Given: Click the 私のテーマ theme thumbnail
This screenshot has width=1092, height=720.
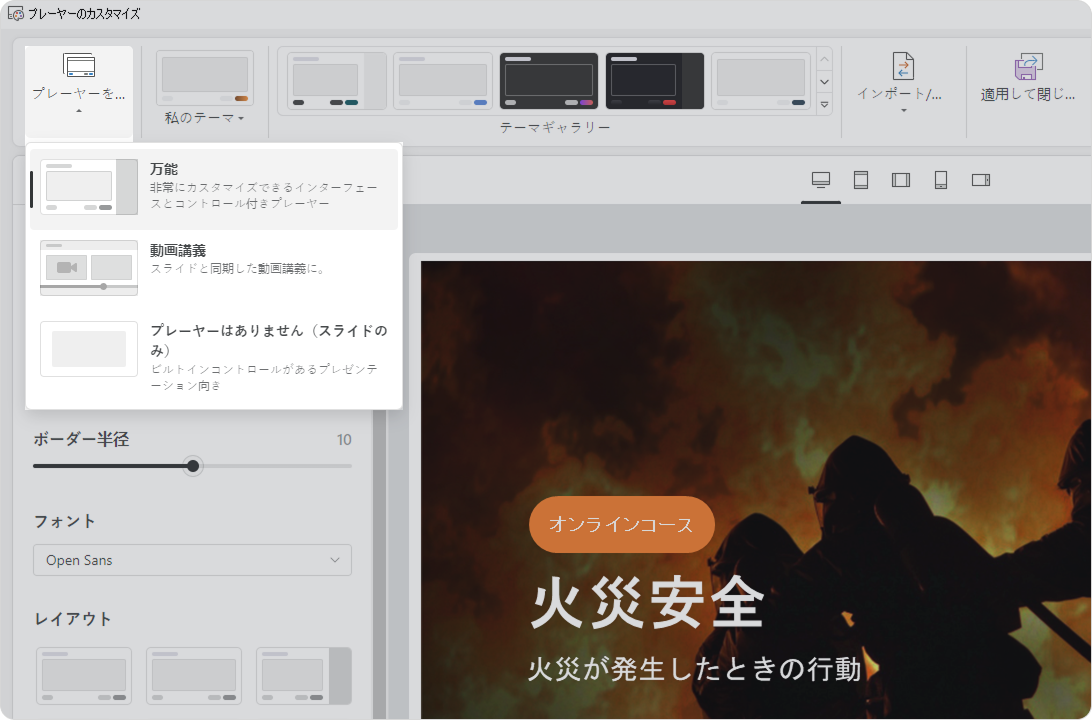Looking at the screenshot, I should click(x=205, y=78).
